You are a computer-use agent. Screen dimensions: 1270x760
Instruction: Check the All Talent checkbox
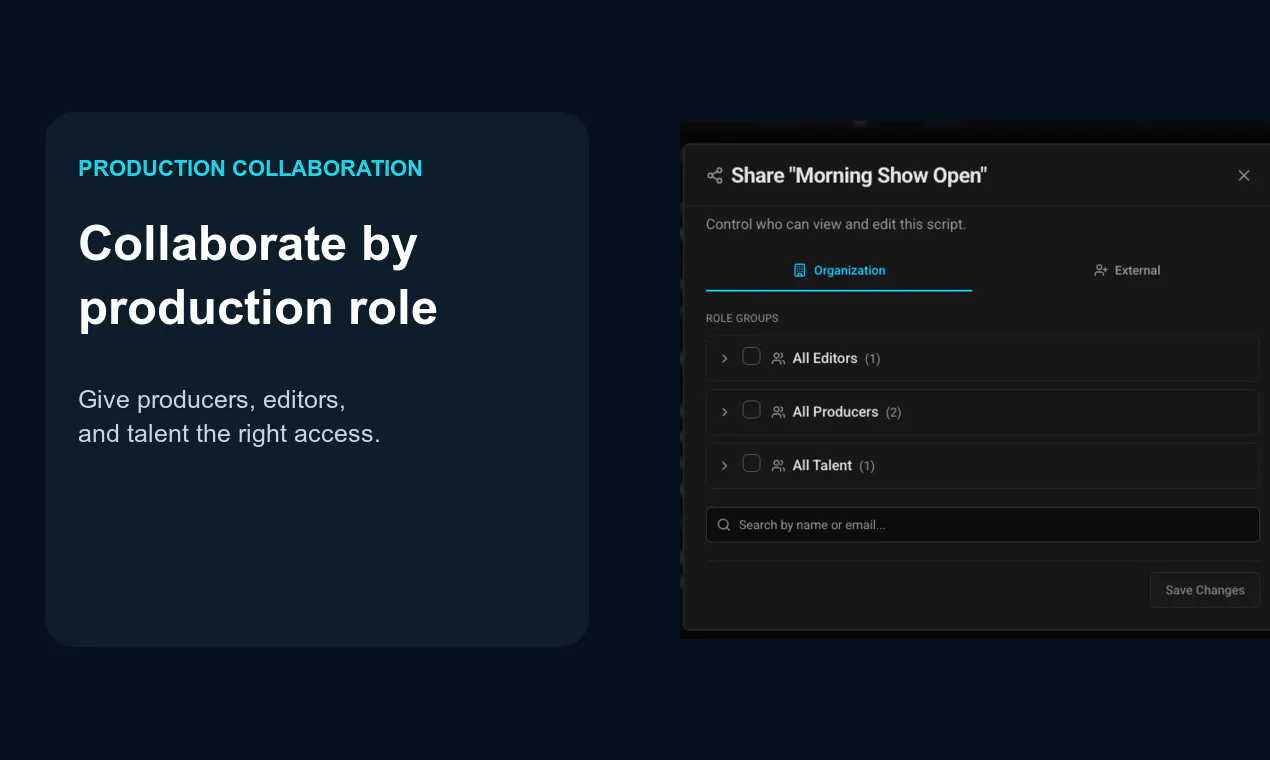[751, 465]
